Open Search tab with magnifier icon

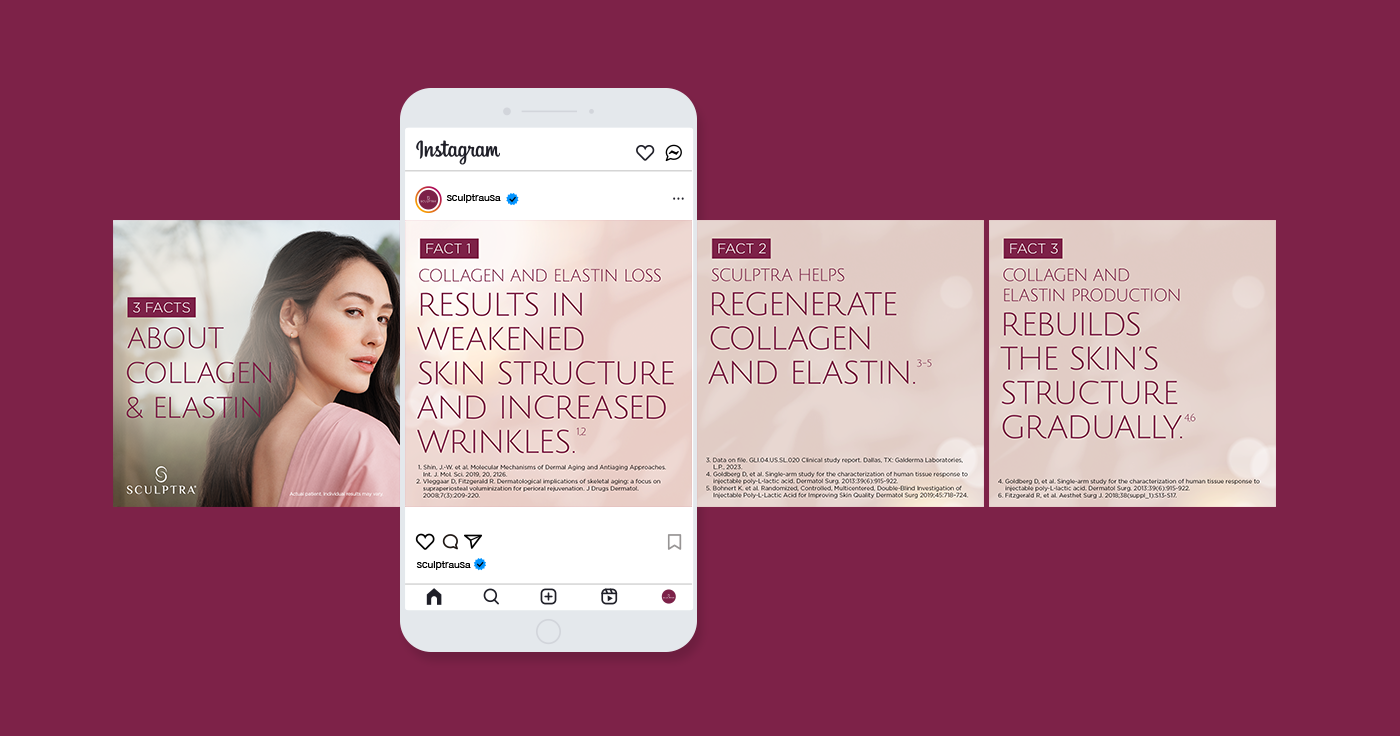tap(491, 597)
